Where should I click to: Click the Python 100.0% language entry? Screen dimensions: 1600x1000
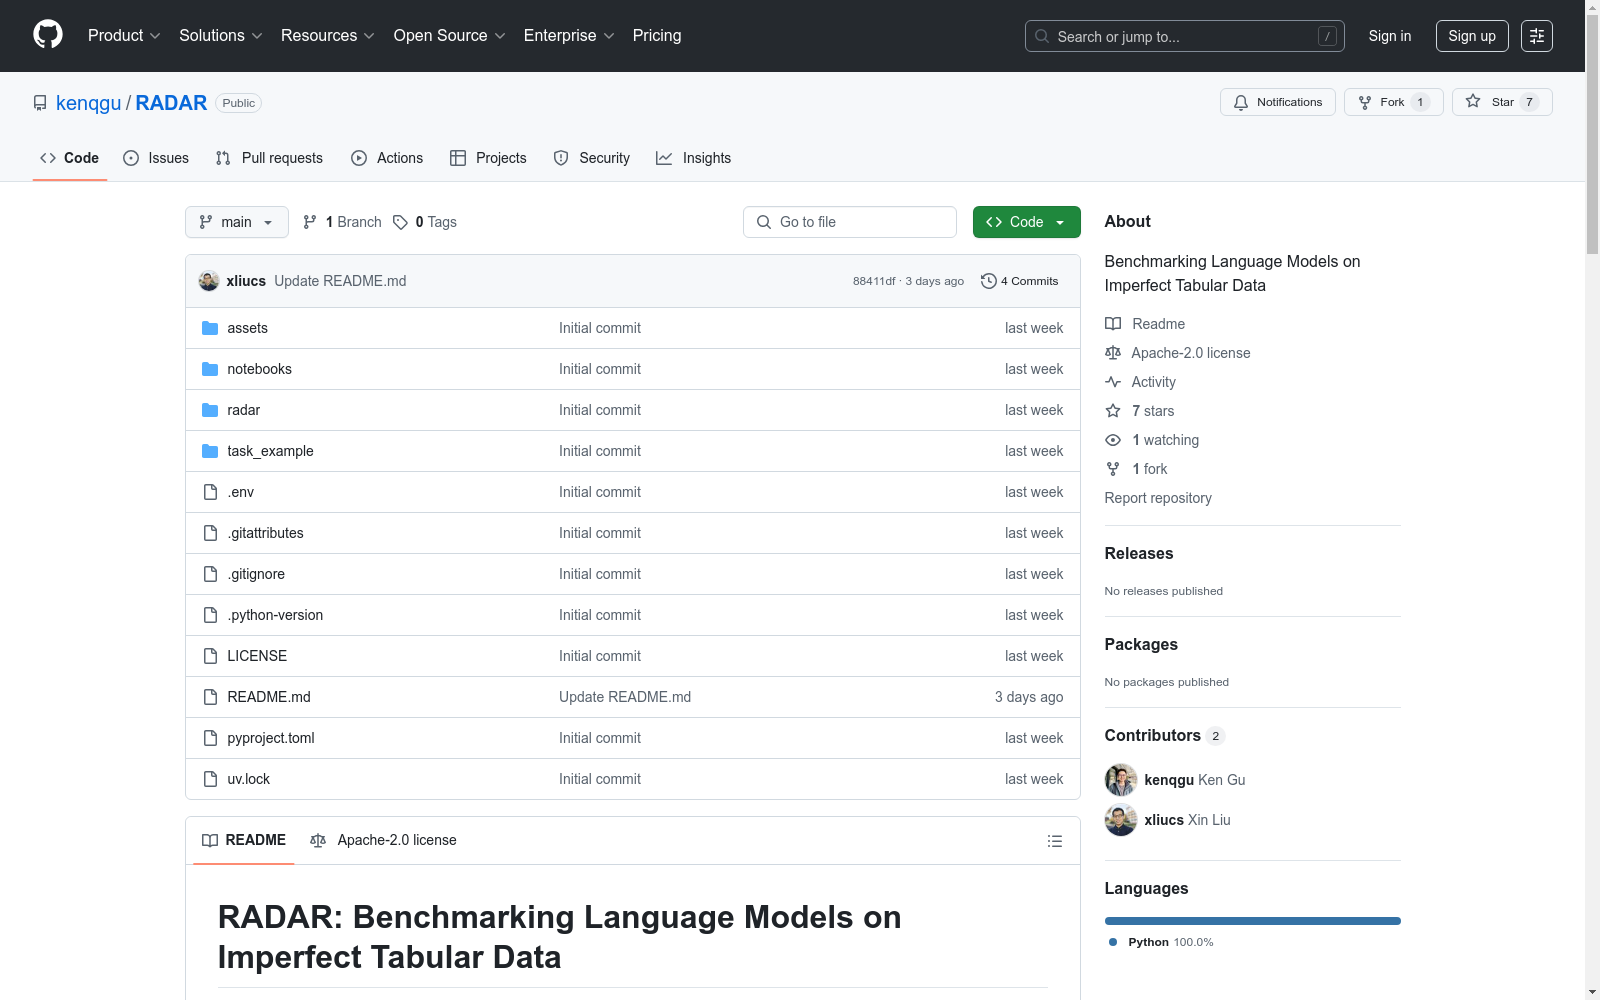[x=1161, y=942]
